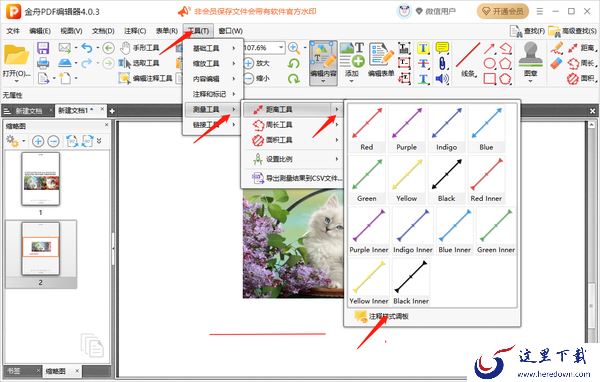Screen dimensions: 600x382
Task: Open the 视图(V) menu
Action: click(x=71, y=31)
